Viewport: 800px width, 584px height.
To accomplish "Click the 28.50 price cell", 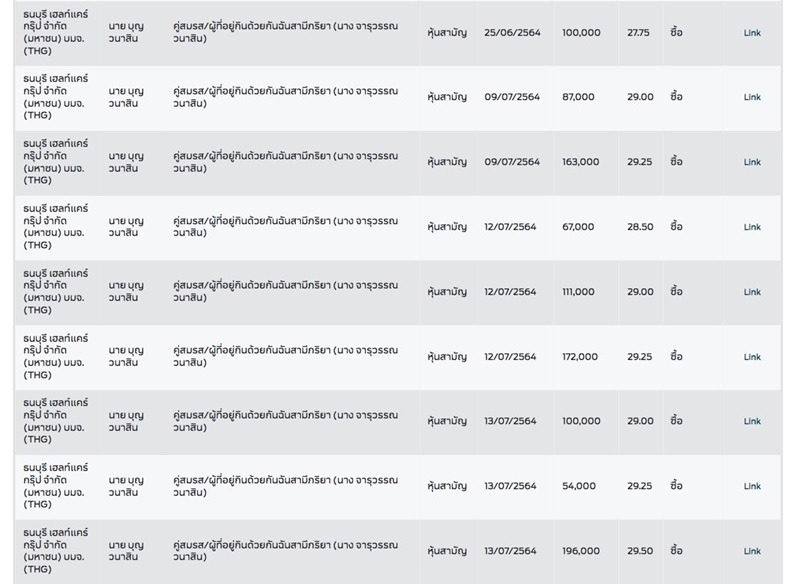I will [640, 227].
